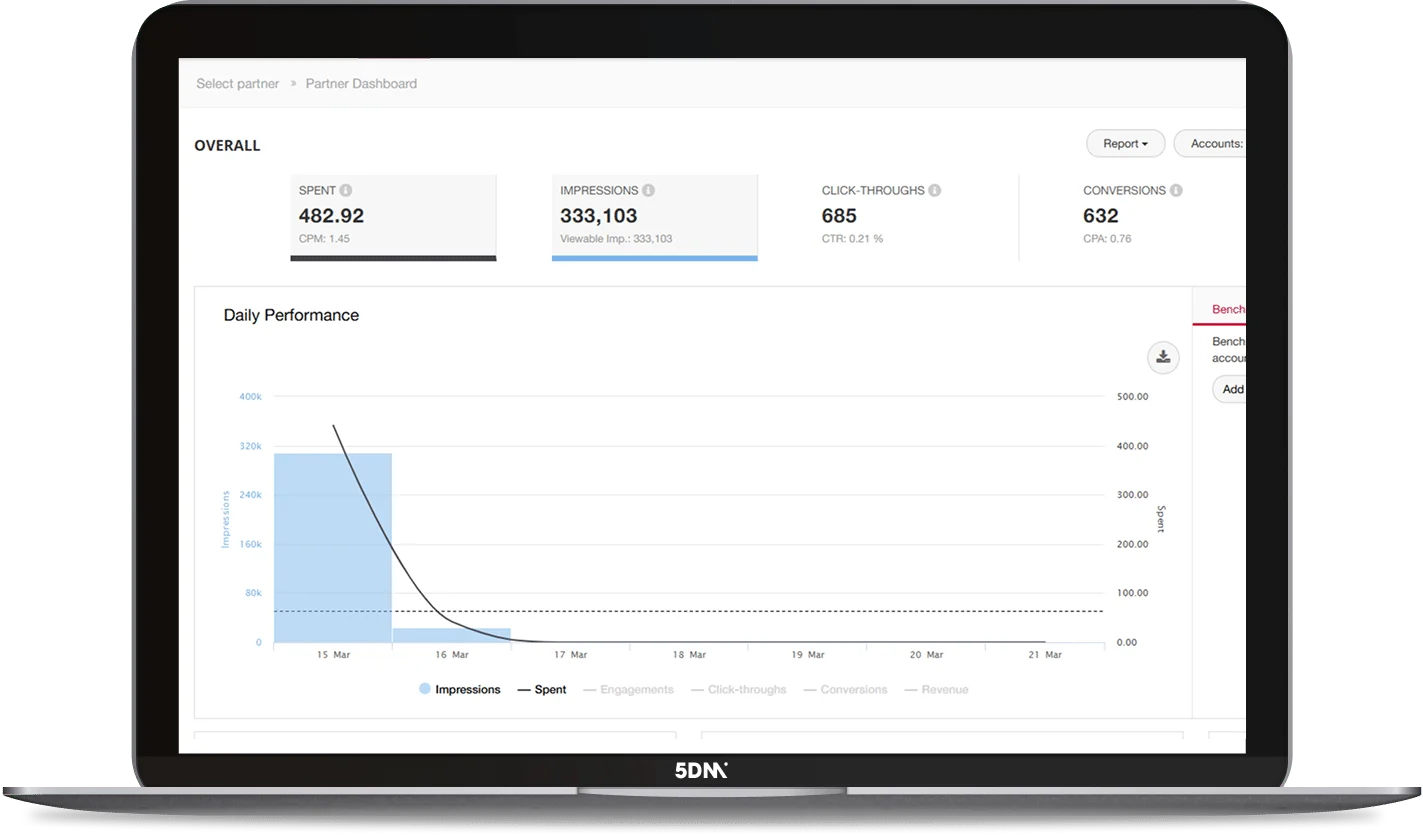
Task: Click the 'CPM: 1.45' text
Action: (x=324, y=239)
